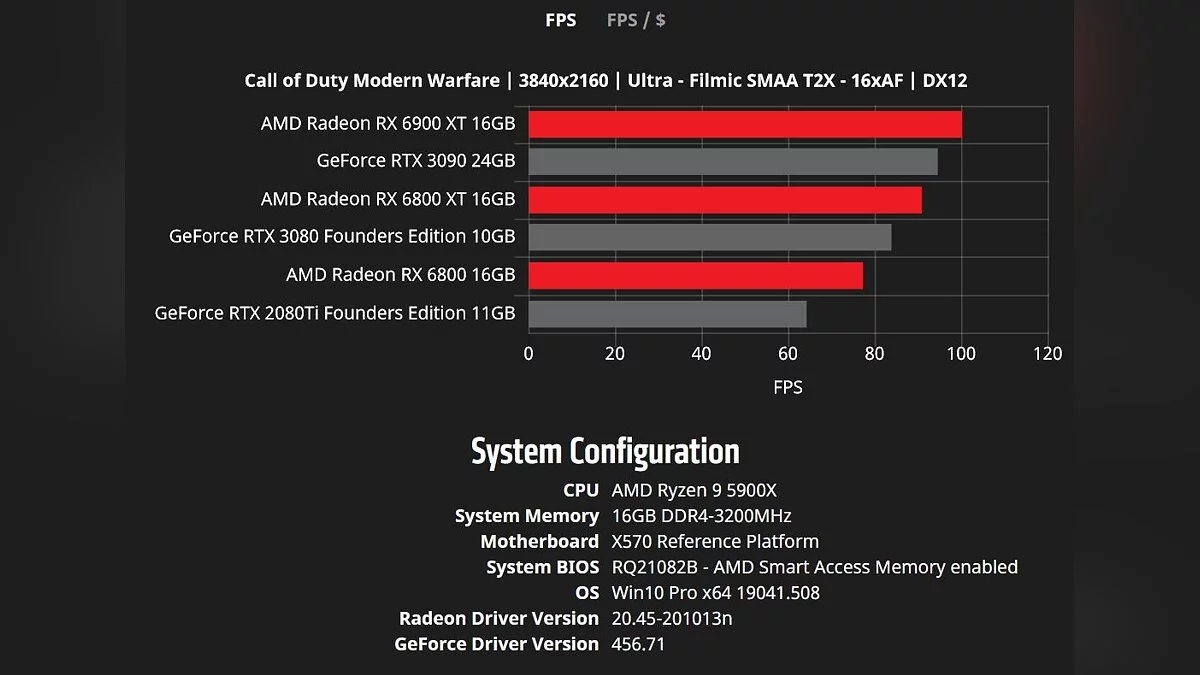Select the GeForce RTX 3090 24GB bar
The width and height of the screenshot is (1200, 675).
coord(733,161)
